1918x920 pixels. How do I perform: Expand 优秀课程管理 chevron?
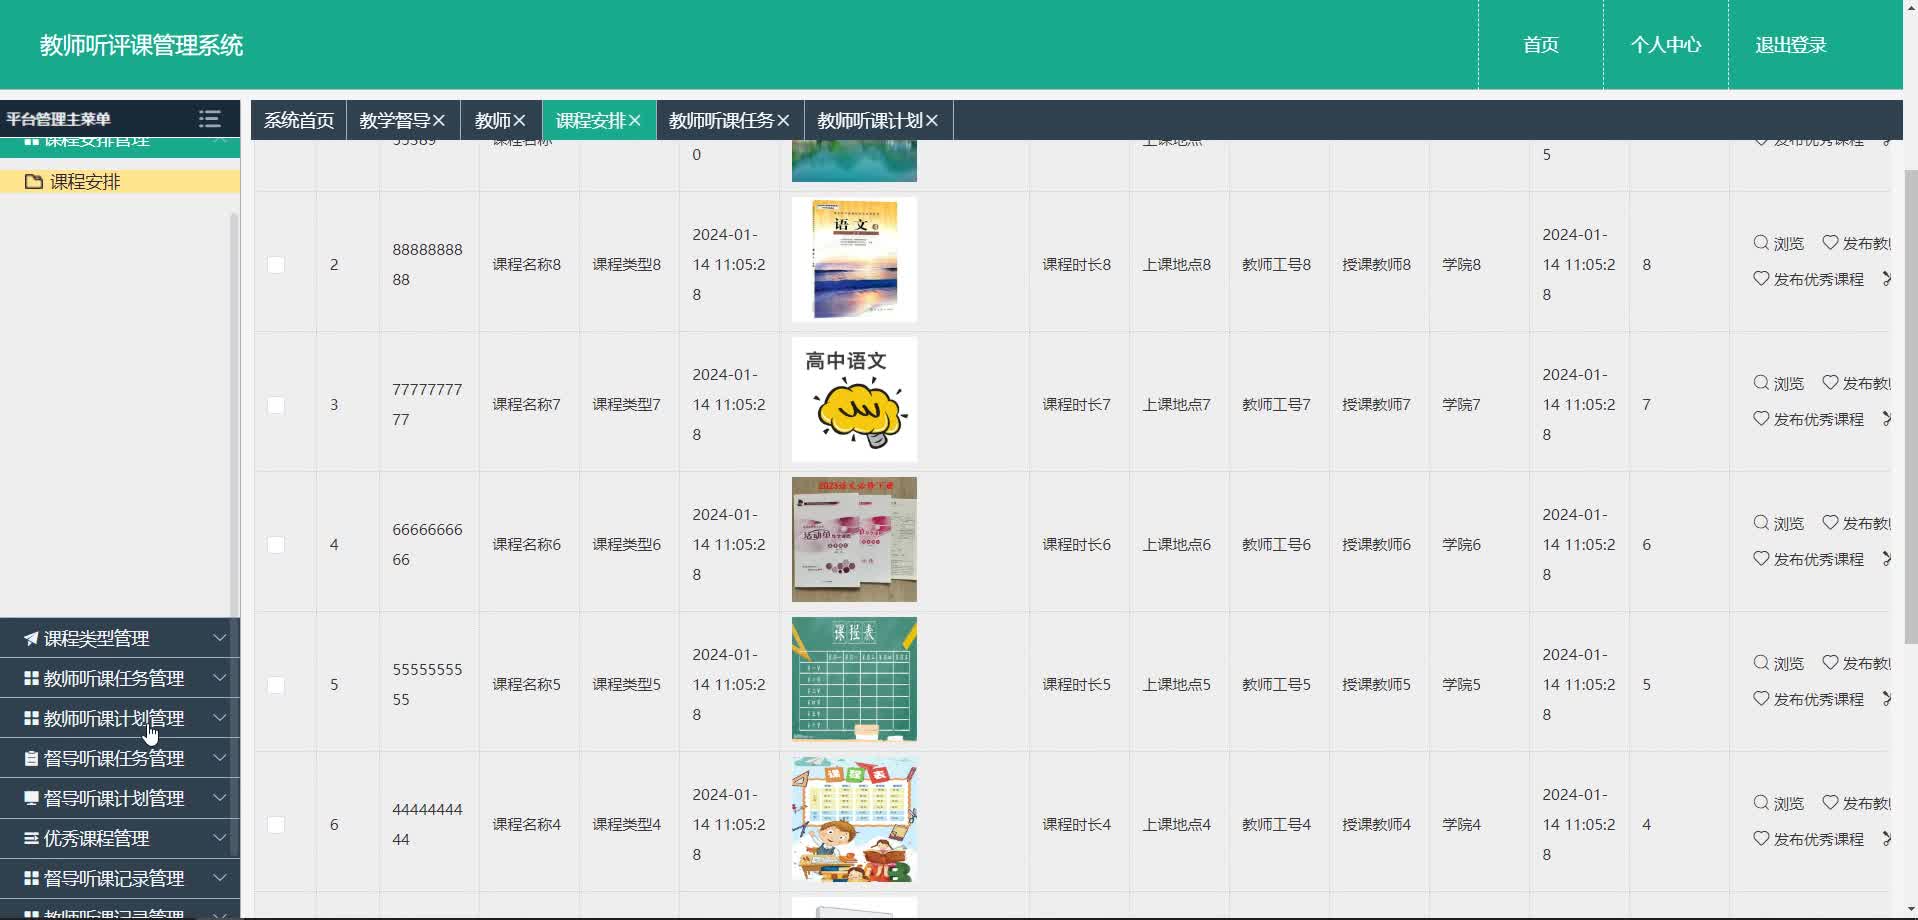(x=219, y=837)
